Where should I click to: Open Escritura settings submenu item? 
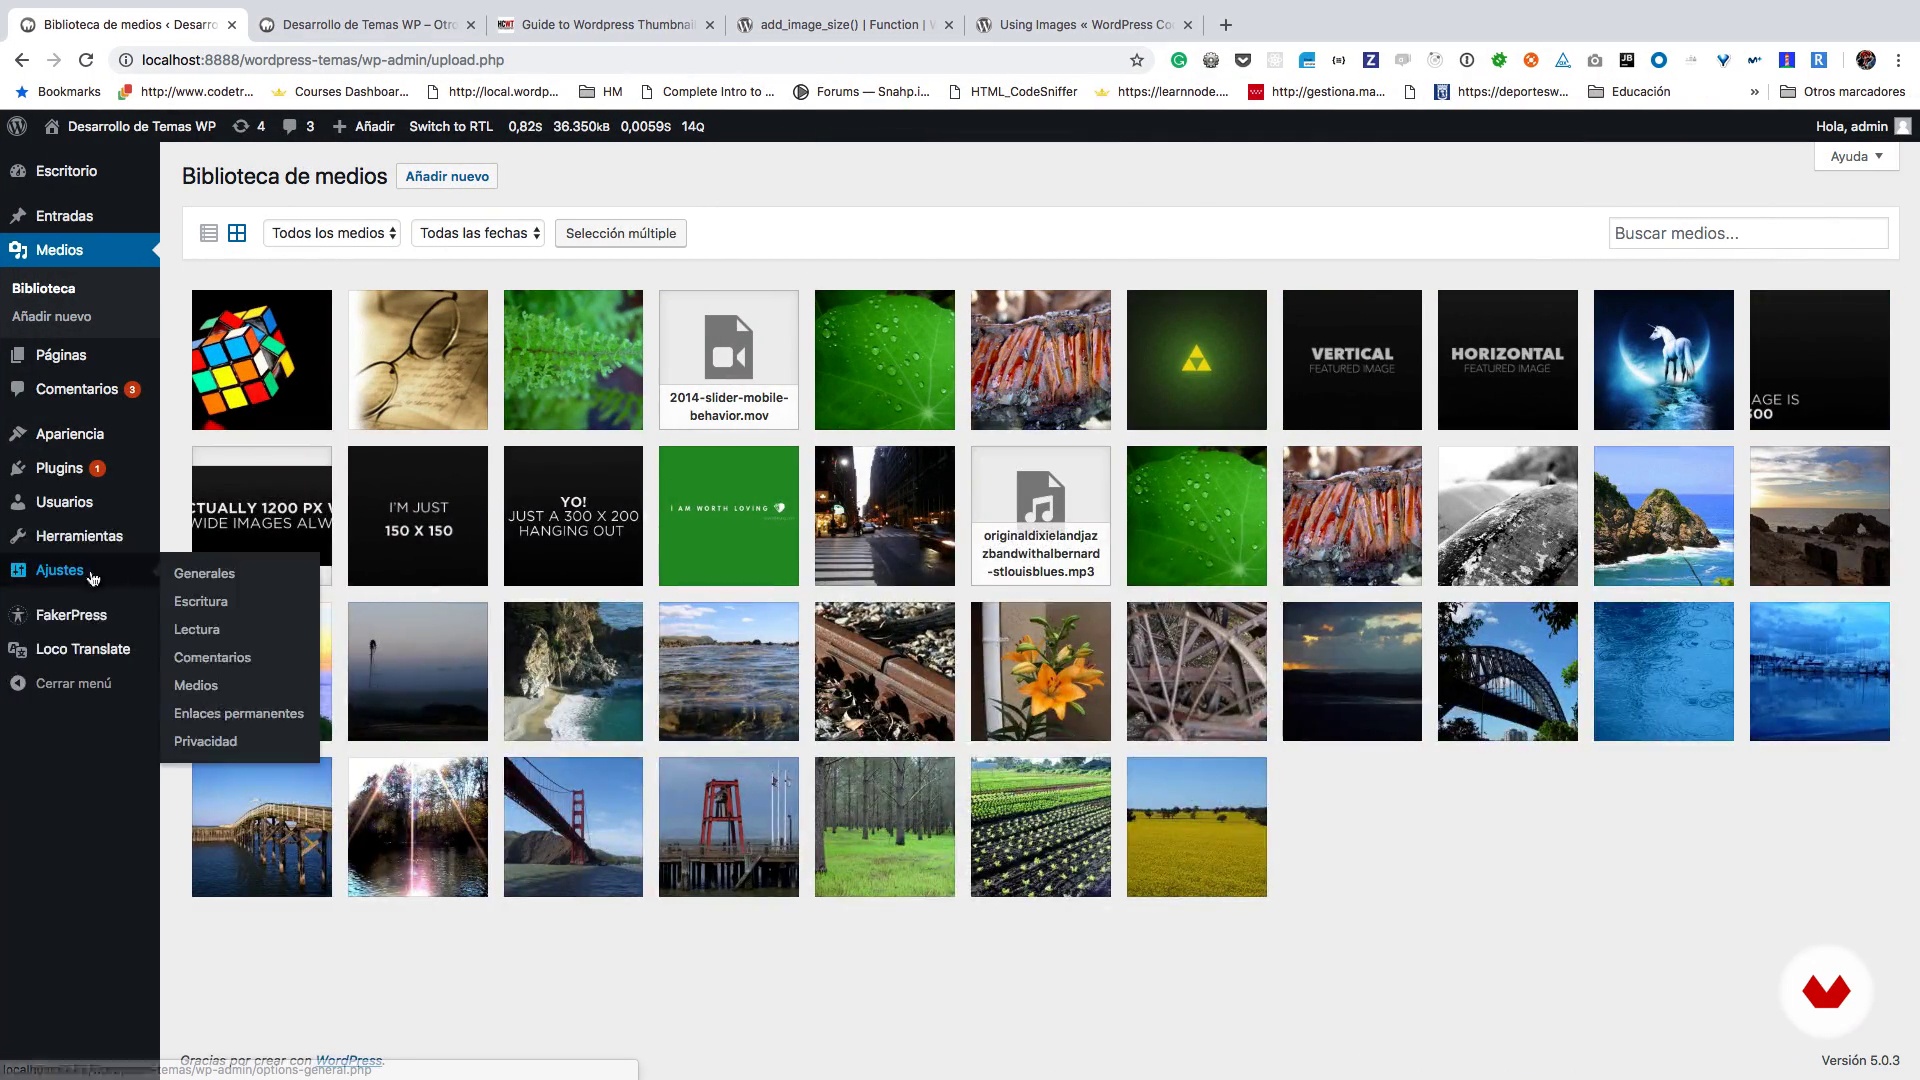pyautogui.click(x=201, y=601)
